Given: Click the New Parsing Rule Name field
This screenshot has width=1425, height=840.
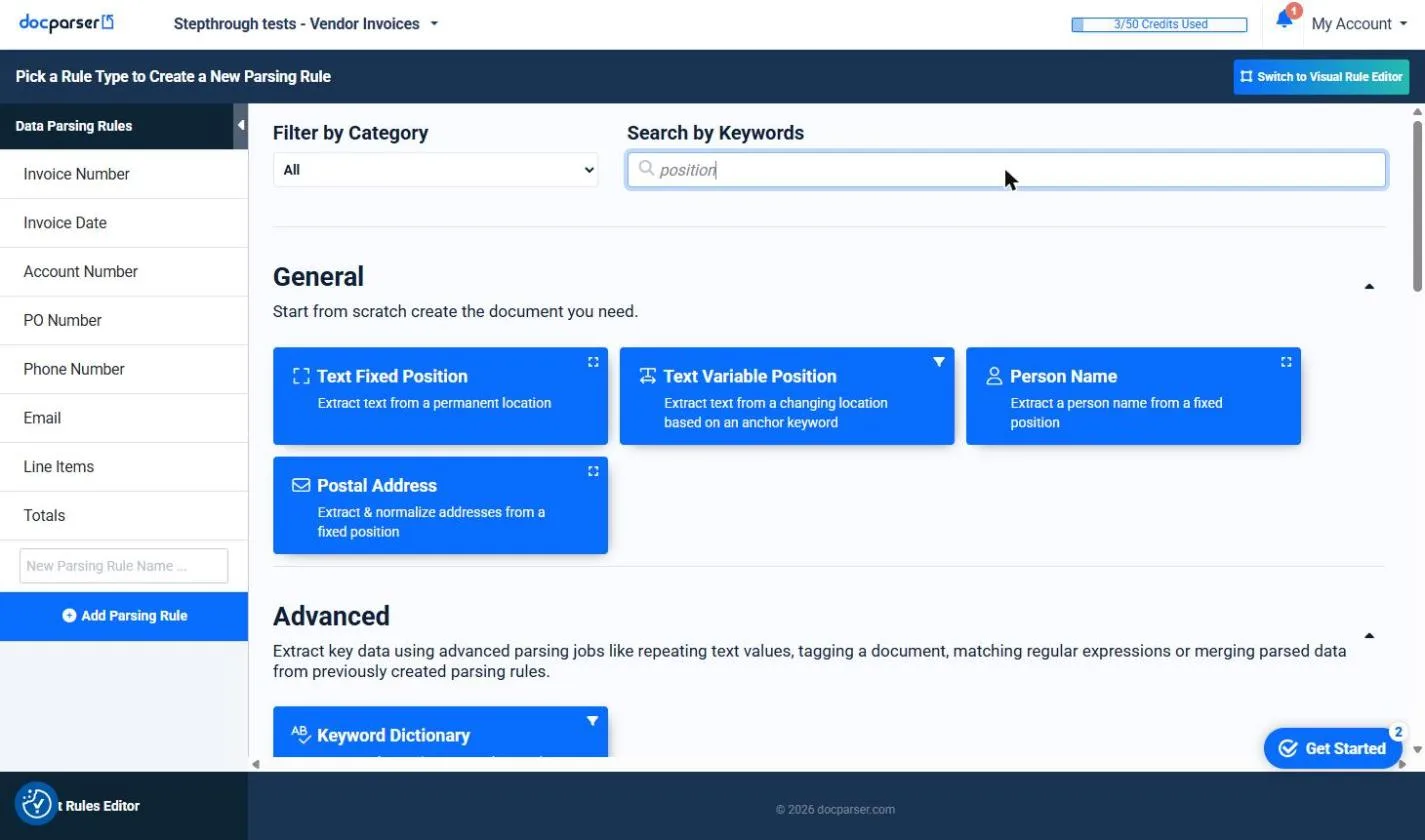Looking at the screenshot, I should point(124,566).
